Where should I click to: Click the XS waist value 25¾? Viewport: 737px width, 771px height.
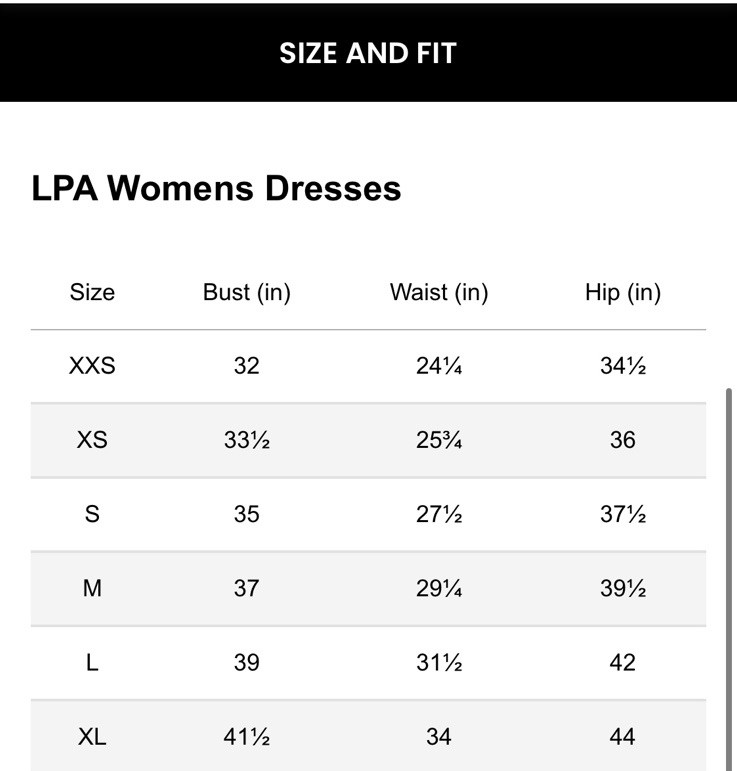pyautogui.click(x=439, y=440)
